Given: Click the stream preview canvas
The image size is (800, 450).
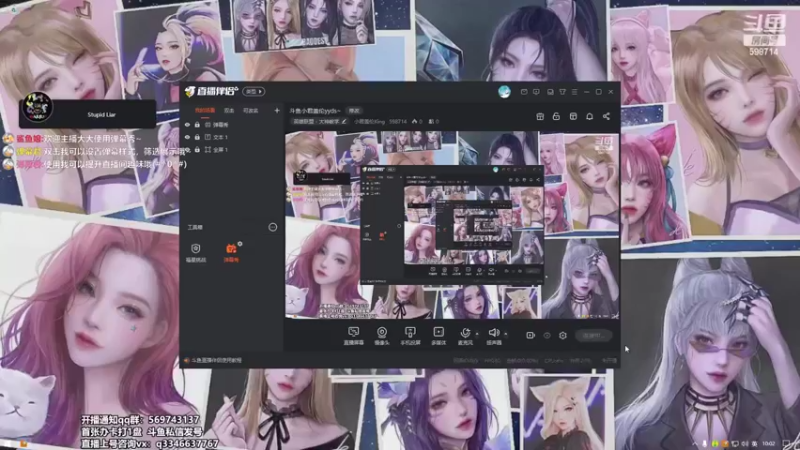Looking at the screenshot, I should [452, 225].
